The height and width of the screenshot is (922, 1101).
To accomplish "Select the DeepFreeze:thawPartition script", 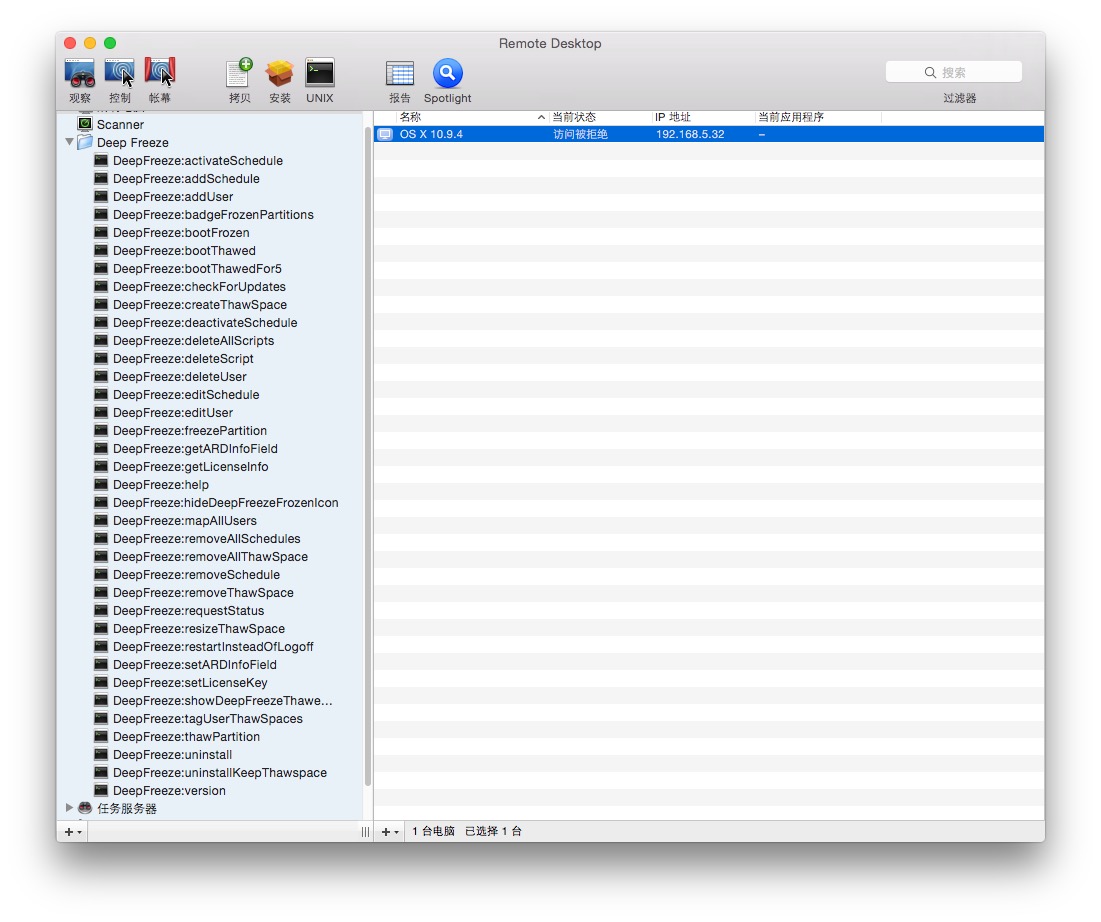I will [186, 737].
